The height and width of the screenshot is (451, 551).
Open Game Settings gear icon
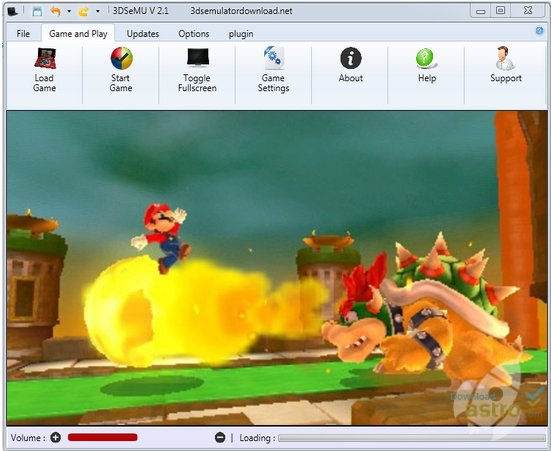(273, 58)
